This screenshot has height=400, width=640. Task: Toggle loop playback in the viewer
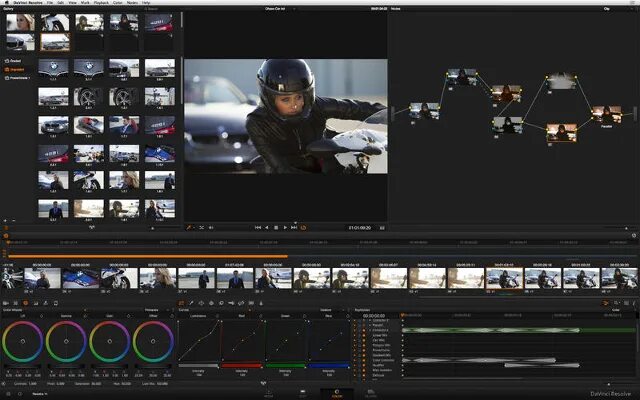(x=303, y=228)
